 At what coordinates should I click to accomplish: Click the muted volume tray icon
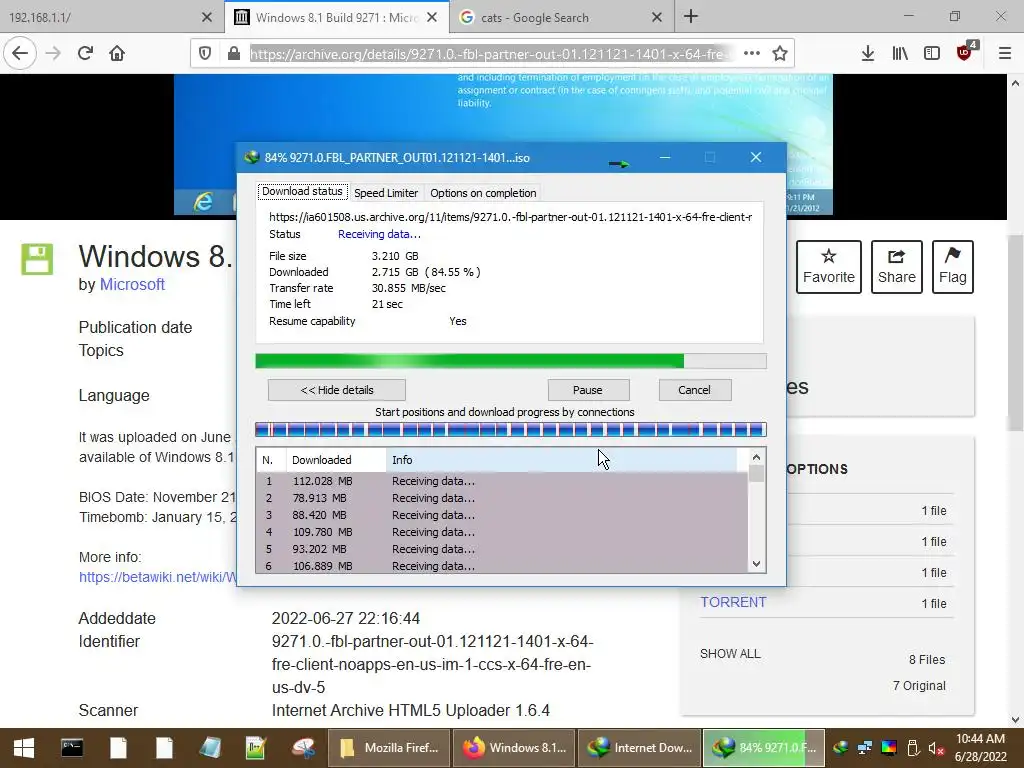coord(936,748)
